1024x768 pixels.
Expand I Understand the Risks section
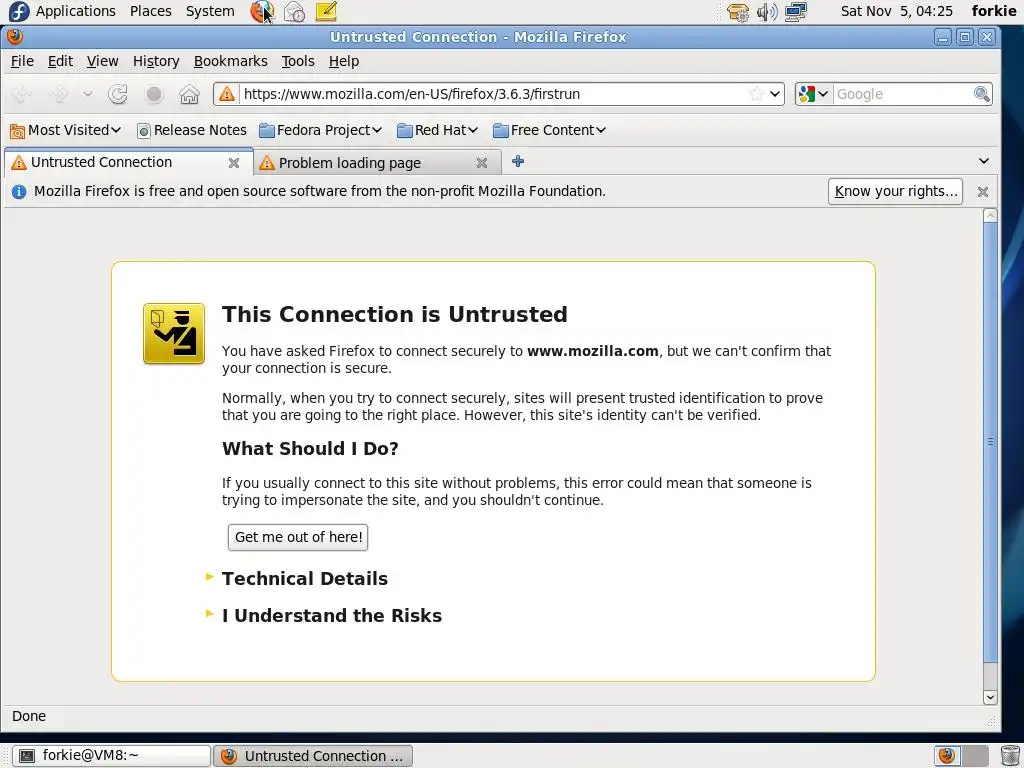coord(332,616)
